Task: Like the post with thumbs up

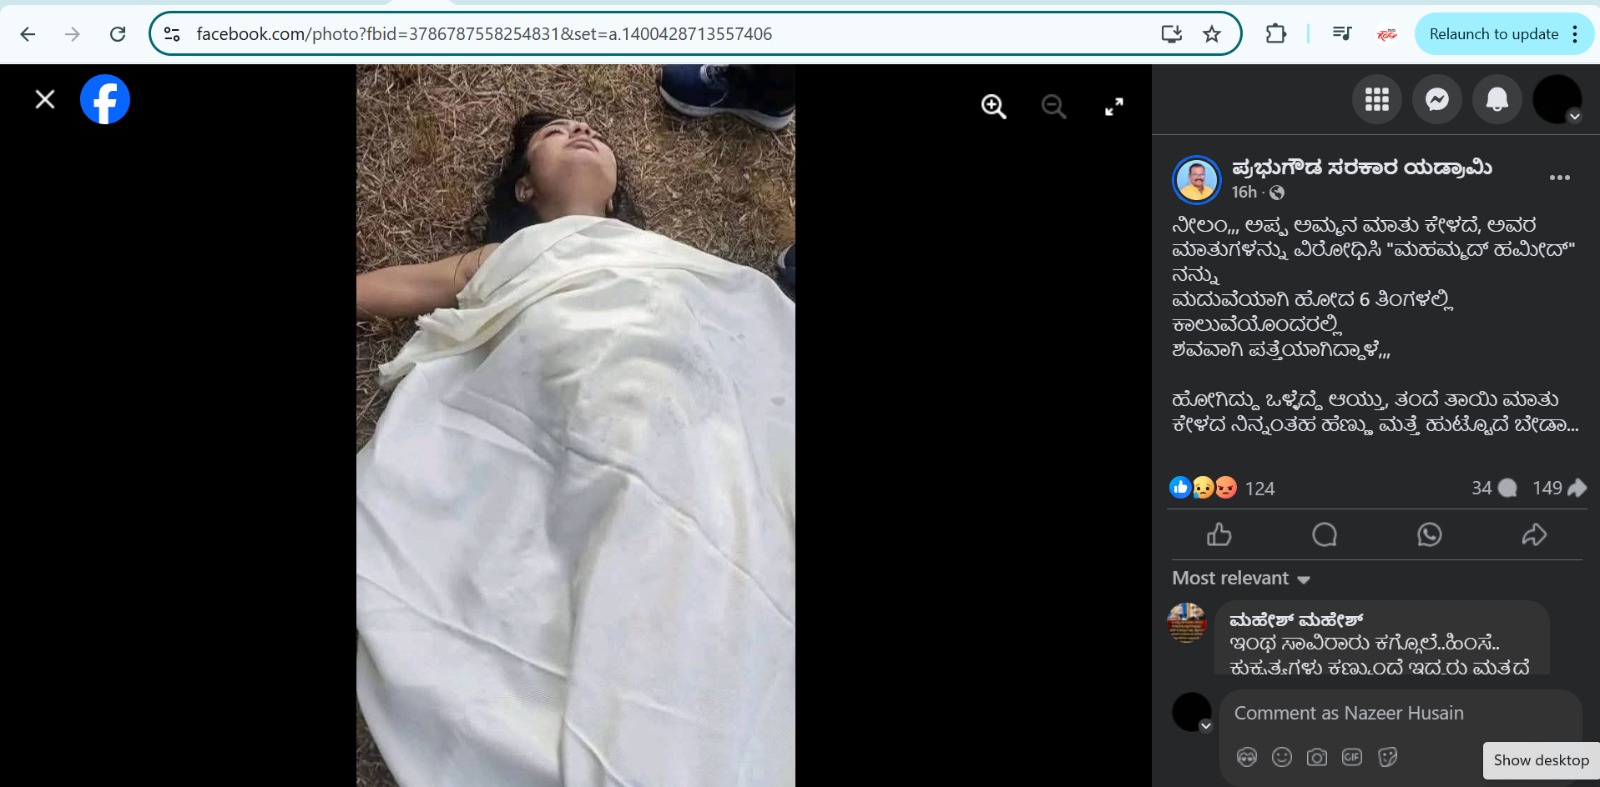Action: (1219, 535)
